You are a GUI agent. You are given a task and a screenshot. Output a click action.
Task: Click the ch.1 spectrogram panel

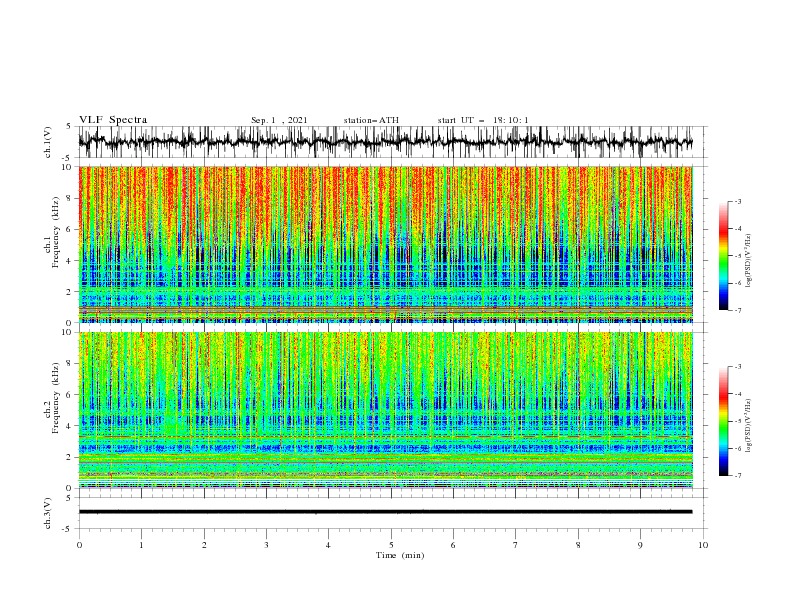[x=385, y=244]
